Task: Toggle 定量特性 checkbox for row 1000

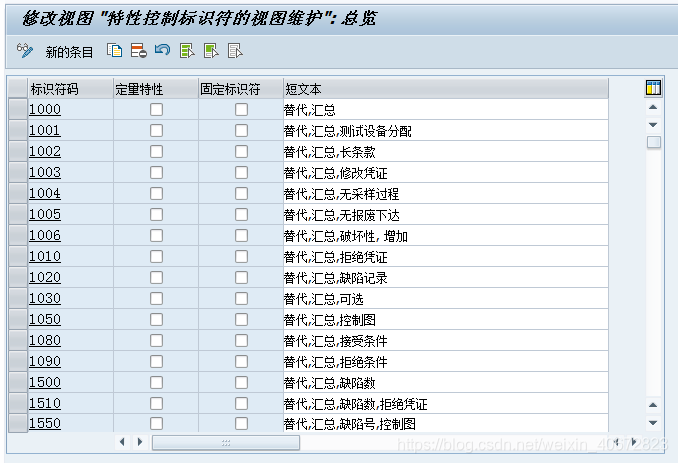Action: (157, 109)
